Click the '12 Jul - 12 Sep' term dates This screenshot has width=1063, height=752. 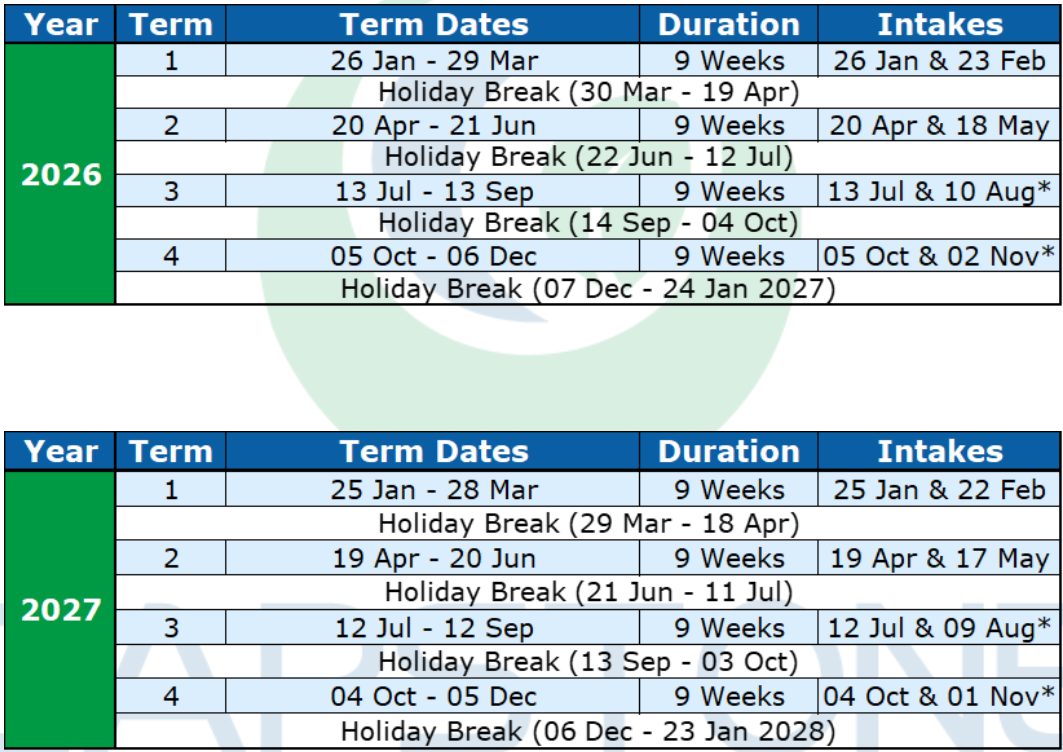[433, 628]
